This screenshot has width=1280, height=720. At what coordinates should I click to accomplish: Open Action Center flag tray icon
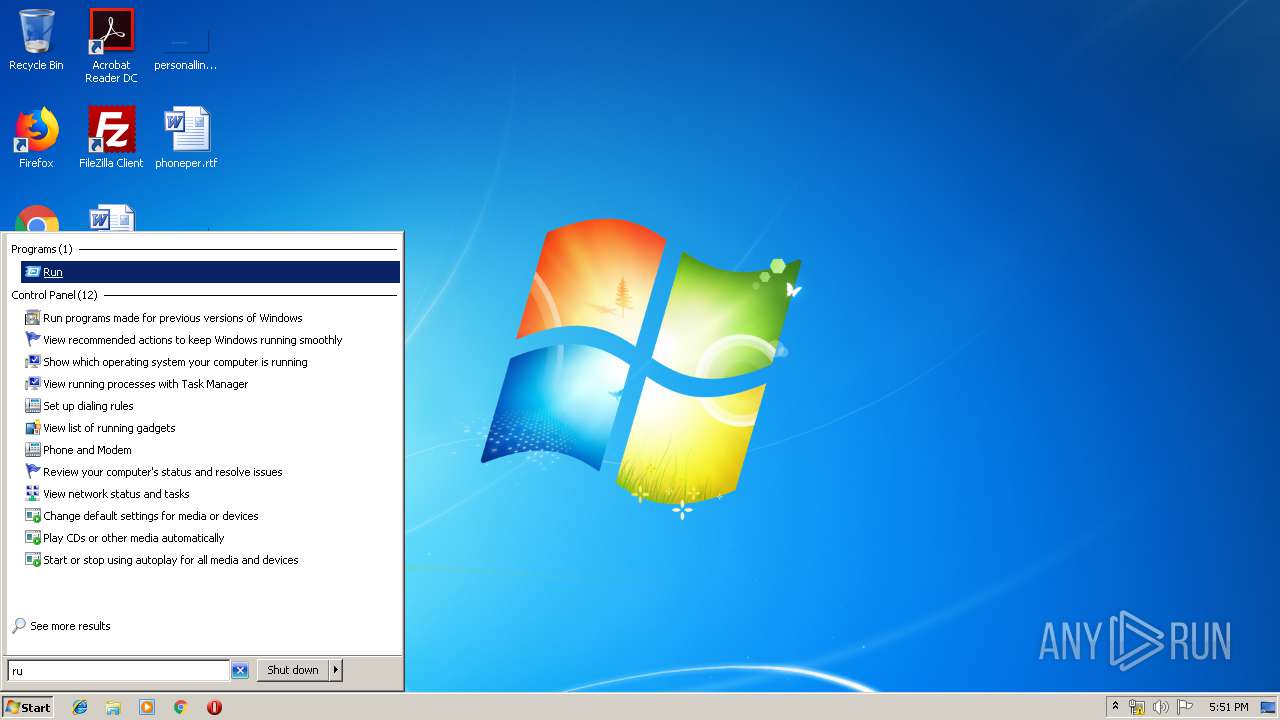pos(1185,707)
